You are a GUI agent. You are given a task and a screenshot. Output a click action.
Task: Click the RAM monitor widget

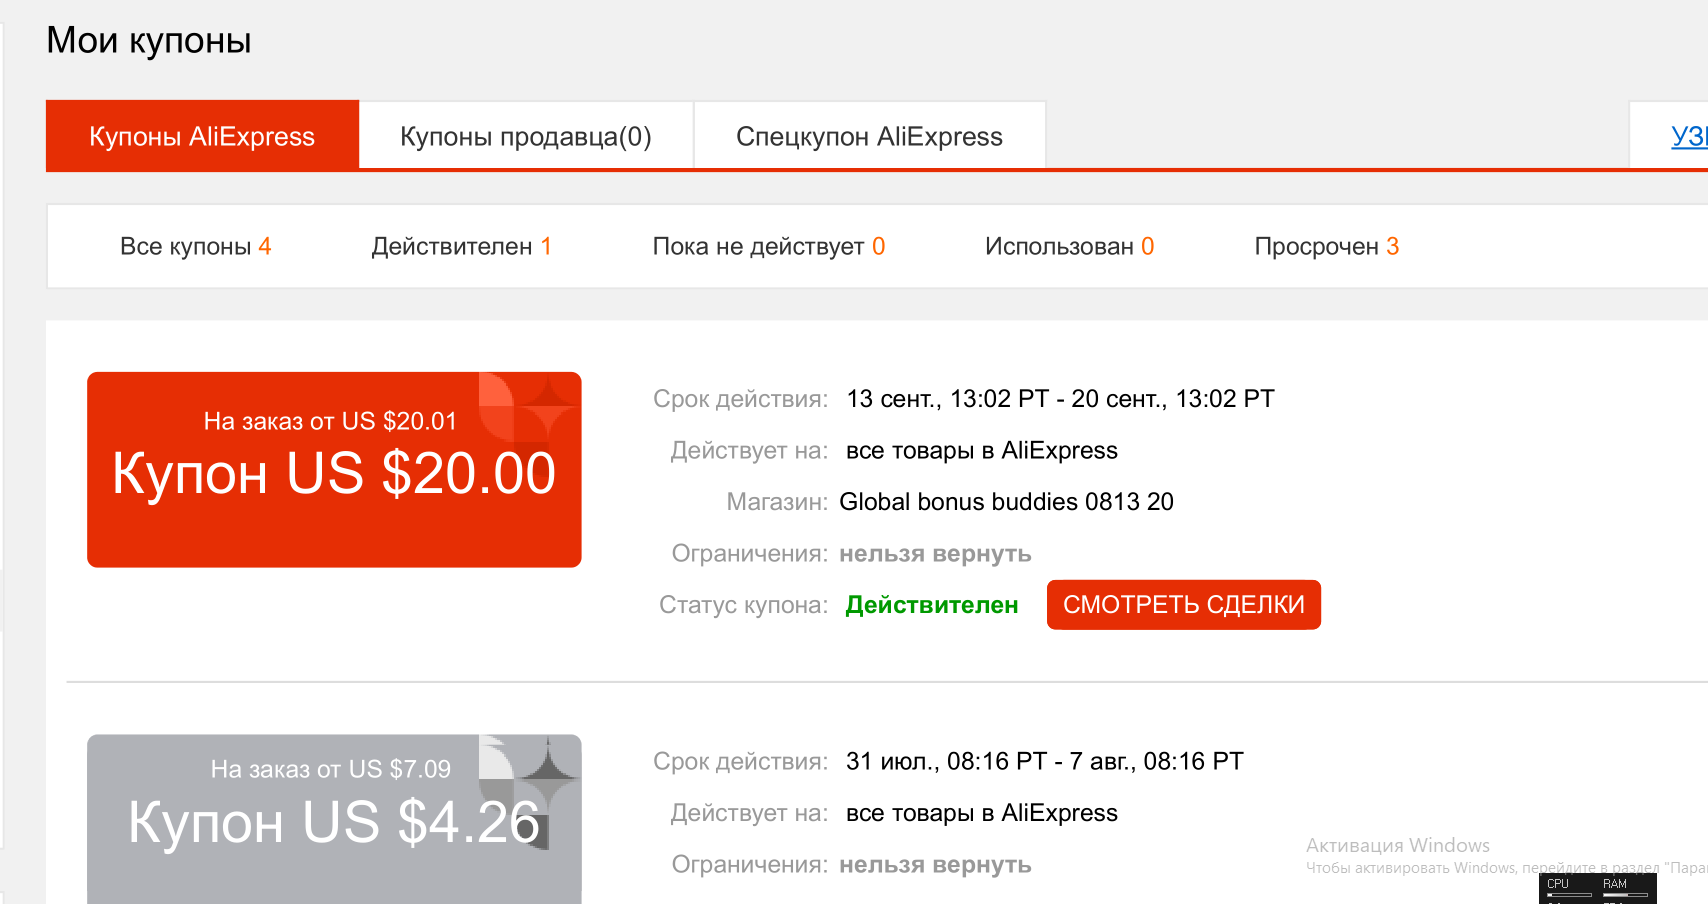tap(1626, 888)
